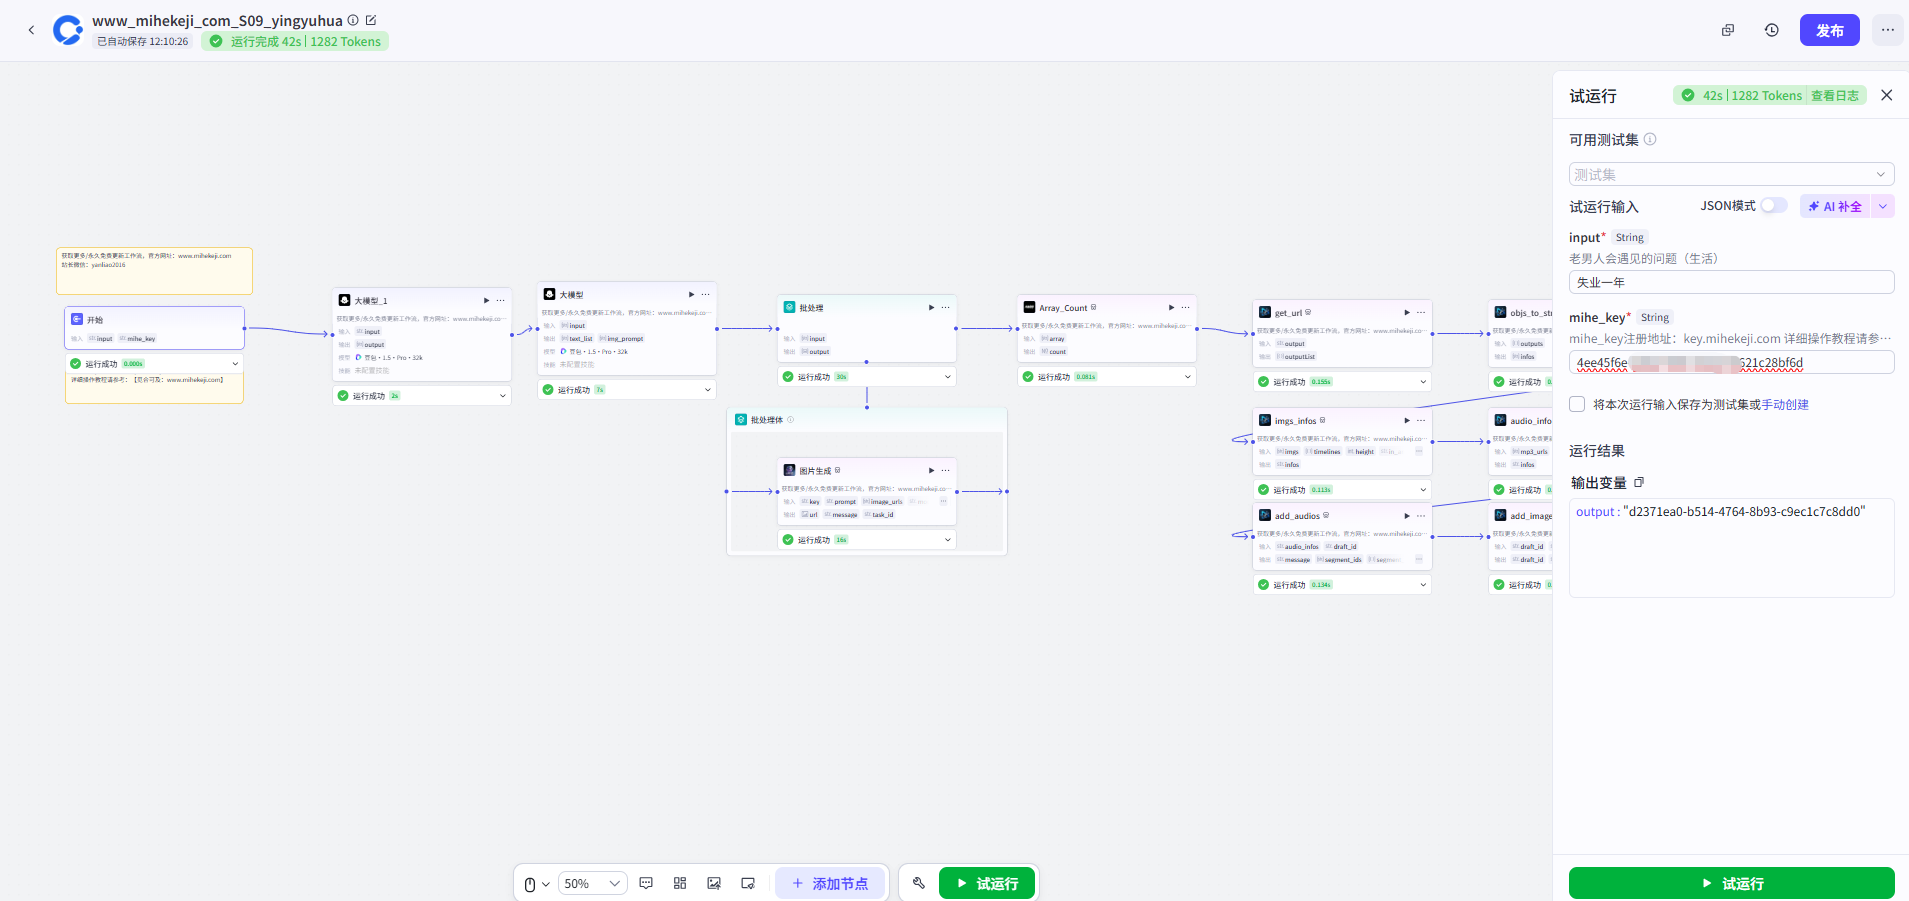
Task: Click the back arrow in header
Action: coord(31,30)
